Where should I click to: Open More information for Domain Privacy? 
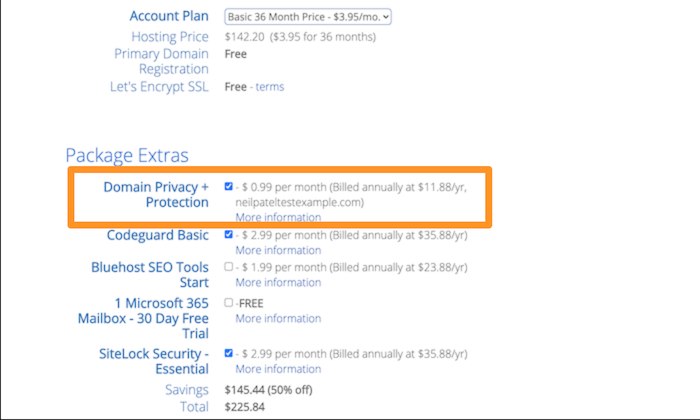(x=278, y=217)
